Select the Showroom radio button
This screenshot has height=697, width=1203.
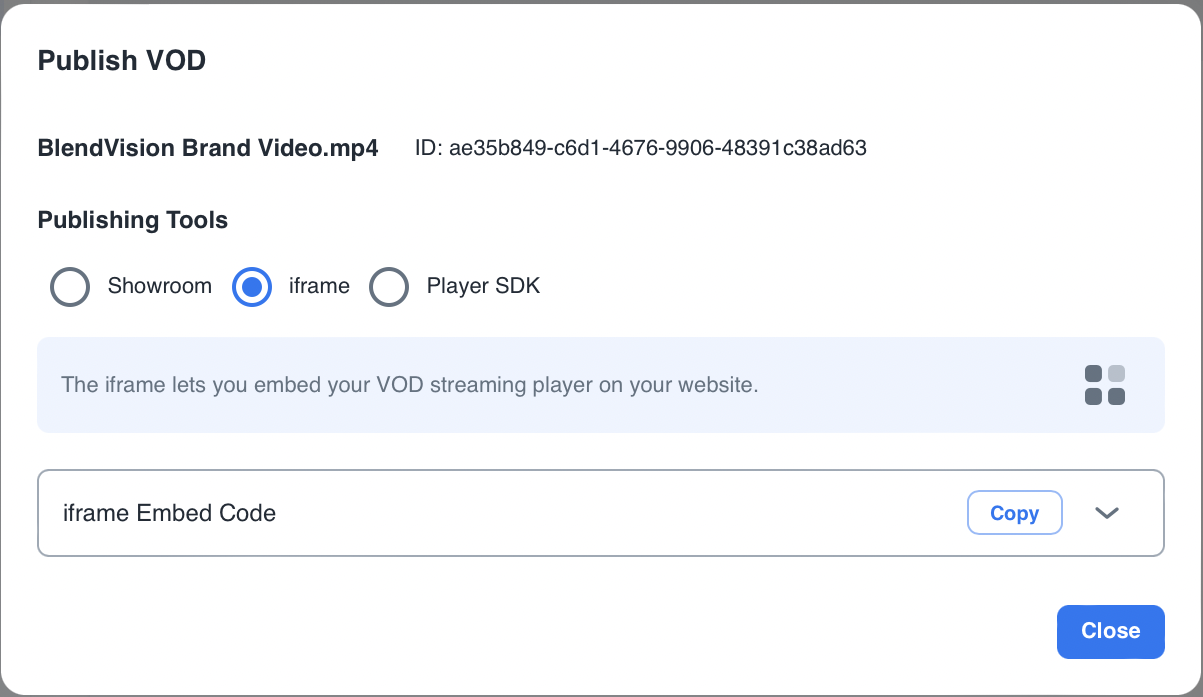(70, 287)
